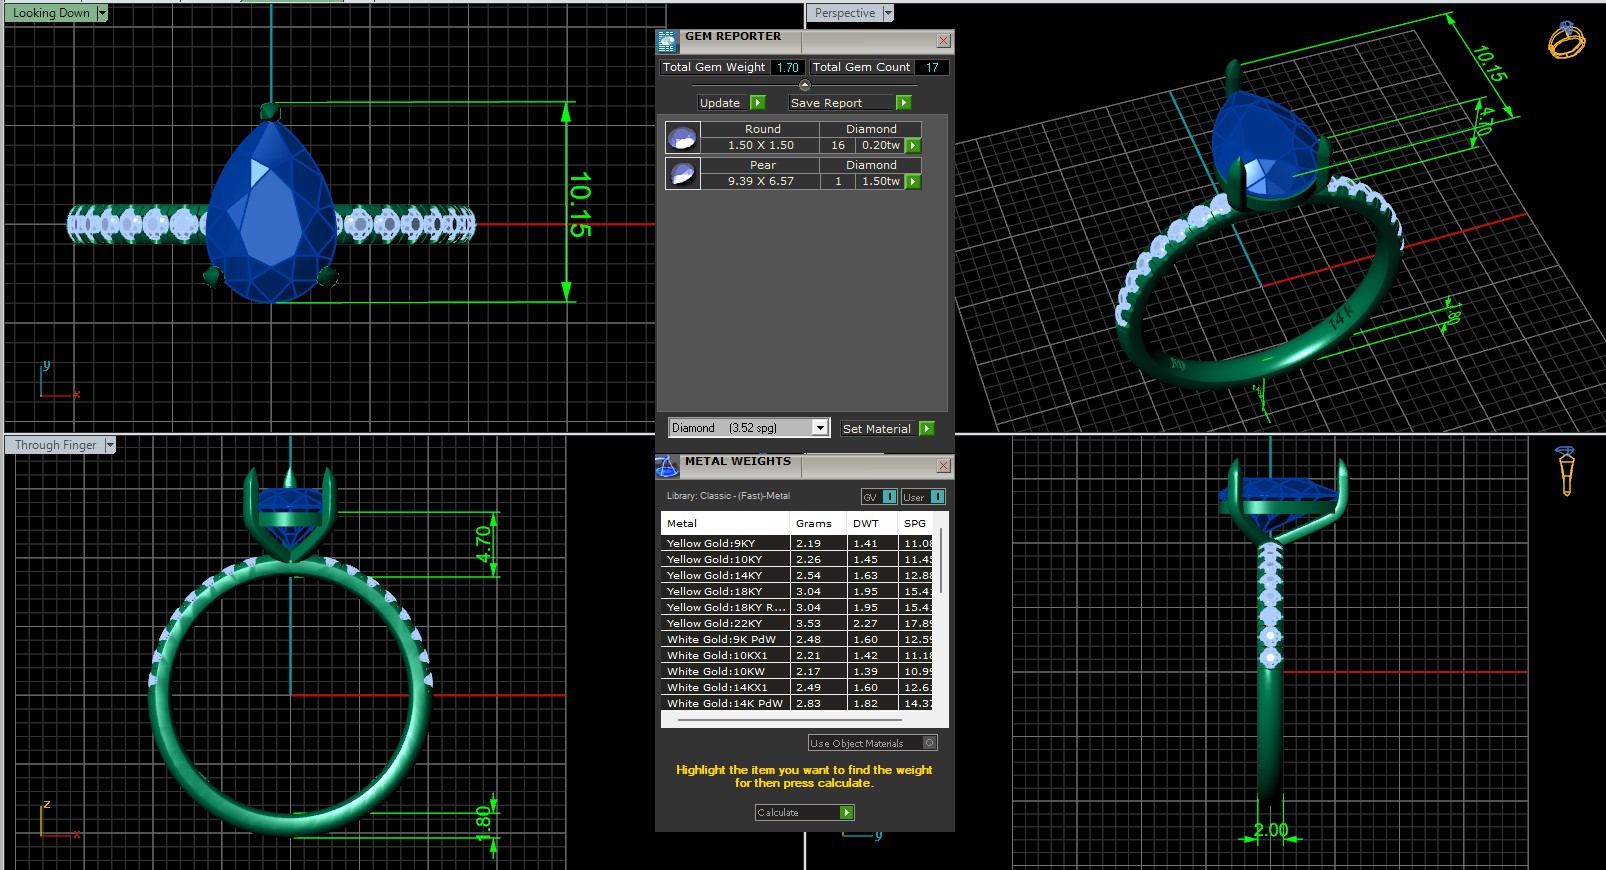Select the Round gem thumbnail icon
This screenshot has height=870, width=1606.
(x=683, y=137)
